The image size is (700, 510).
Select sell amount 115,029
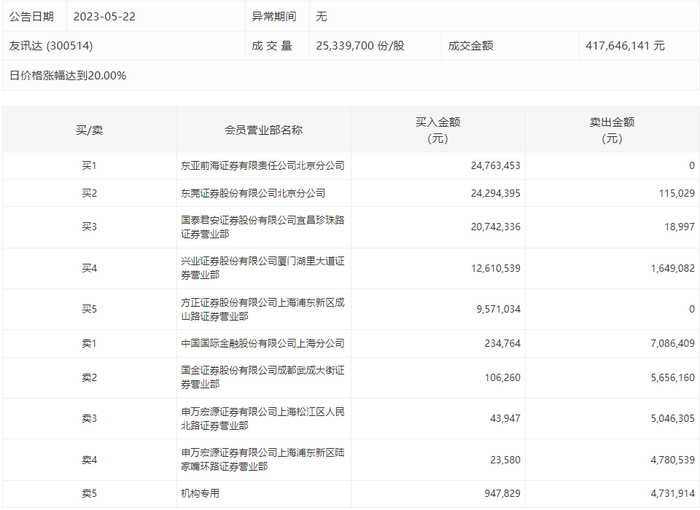tap(677, 193)
